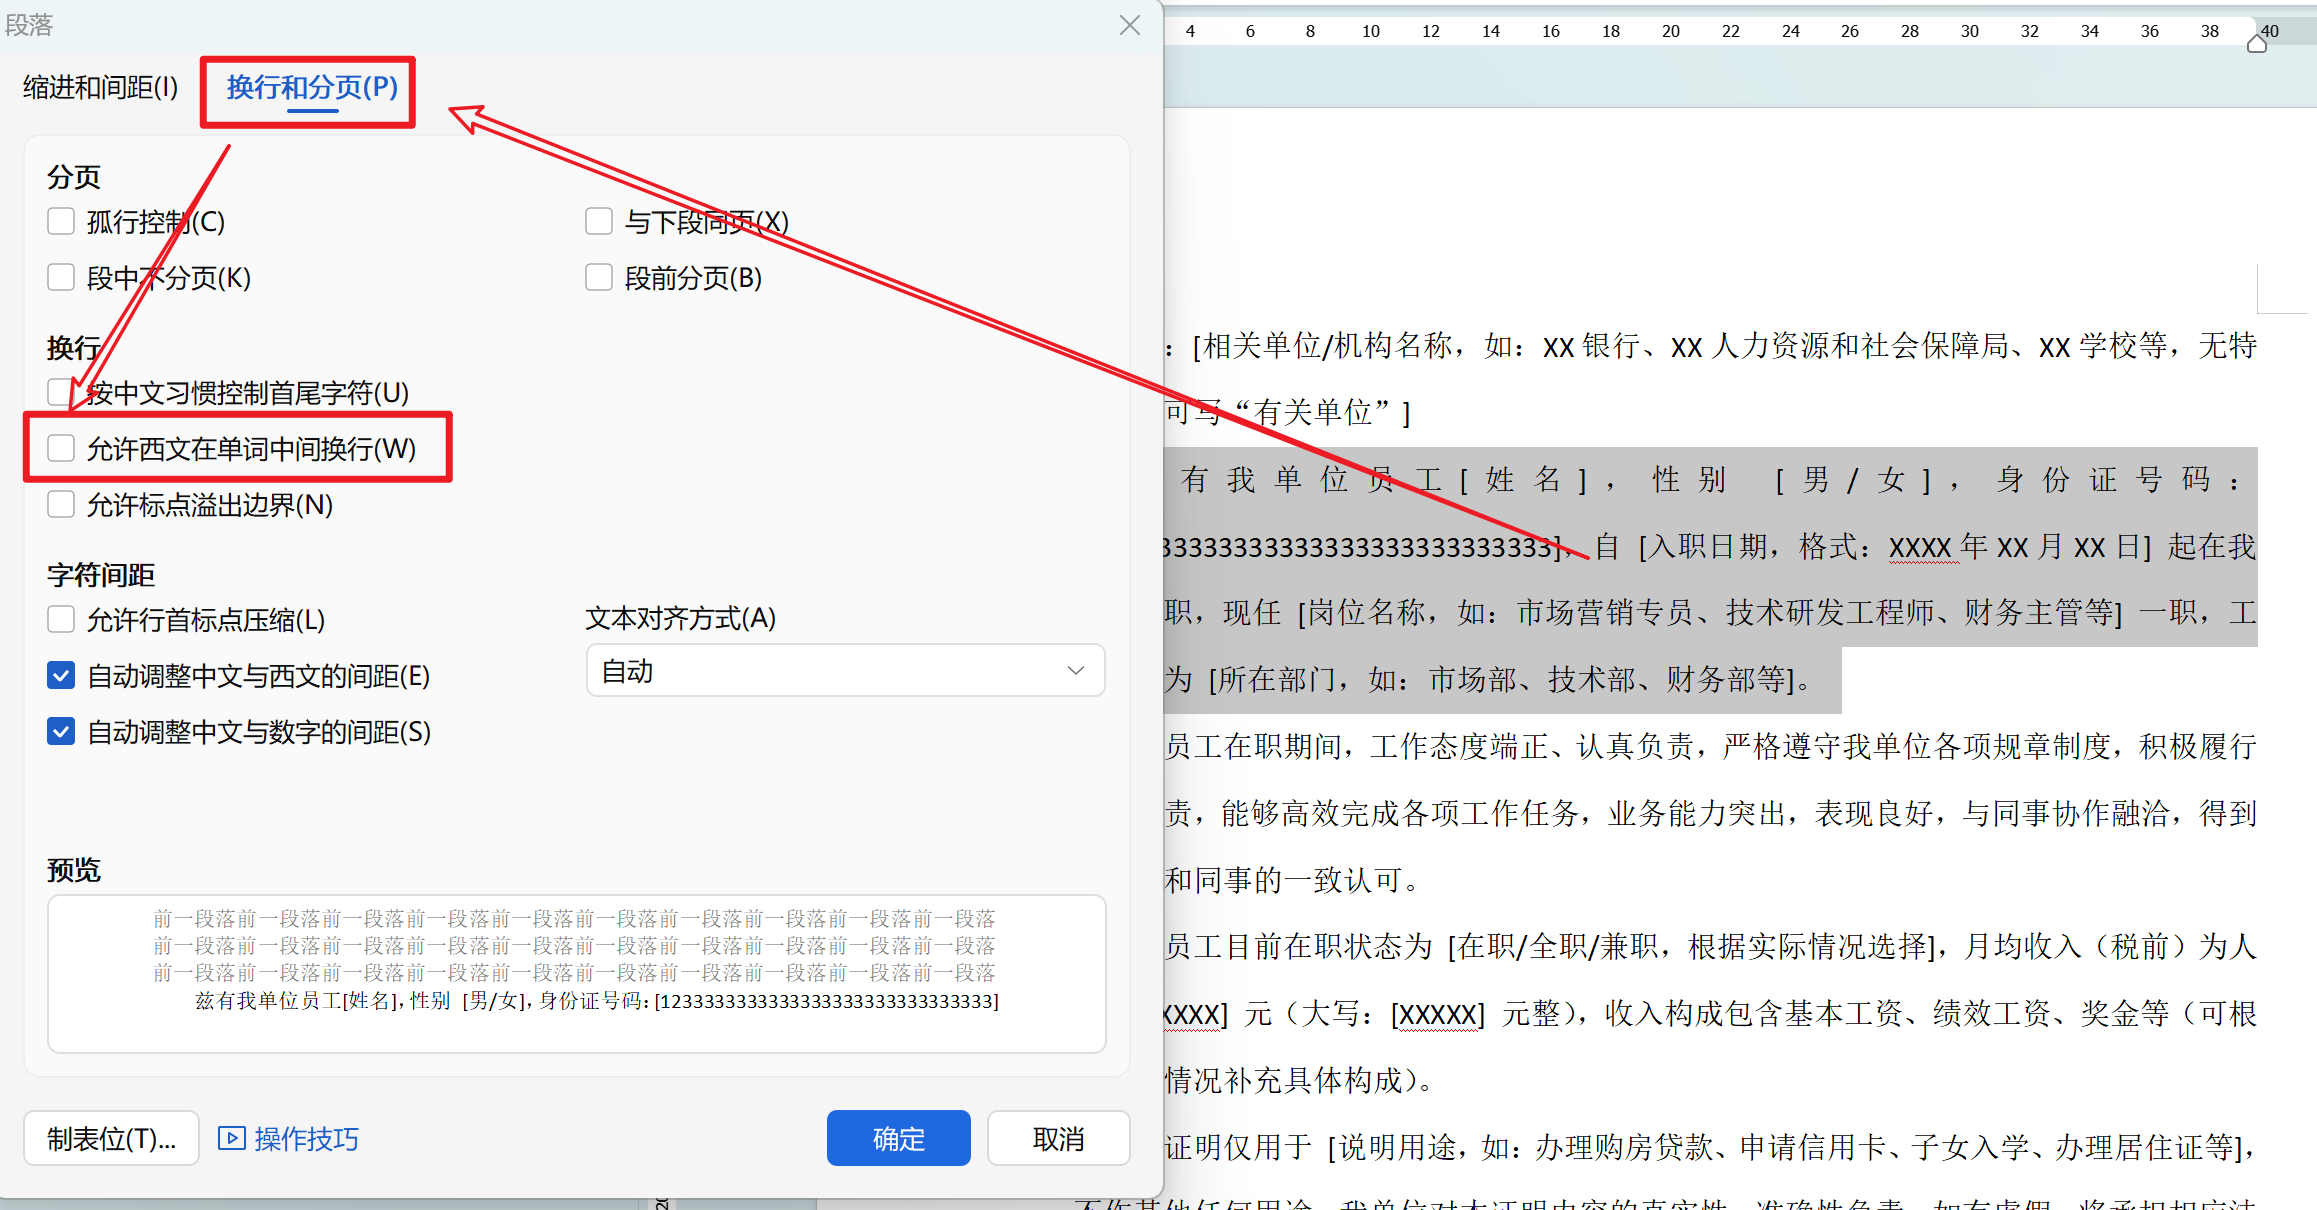The image size is (2317, 1210).
Task: Check 允许行首标点压缩 option
Action: 61,619
